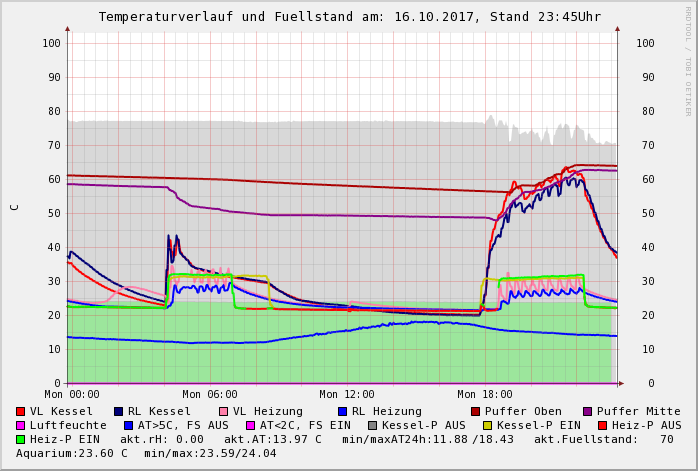The image size is (698, 471).
Task: Click the purple Puffer Mitte legend swatch
Action: tap(588, 411)
